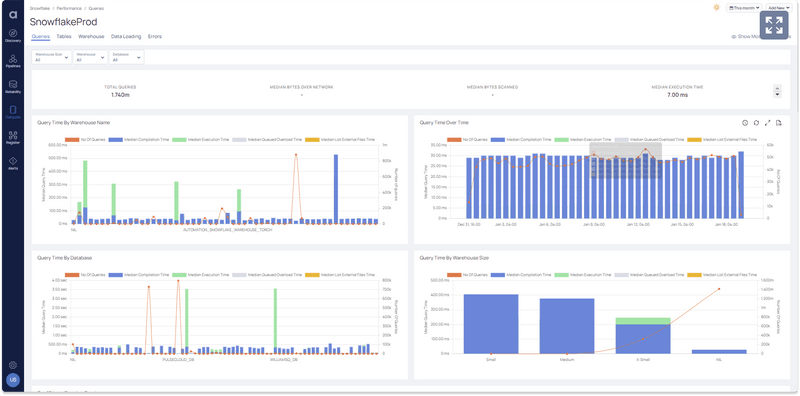This screenshot has height=396, width=800.
Task: Toggle Median Execution Time legend in Warehouse Name chart
Action: [x=201, y=139]
